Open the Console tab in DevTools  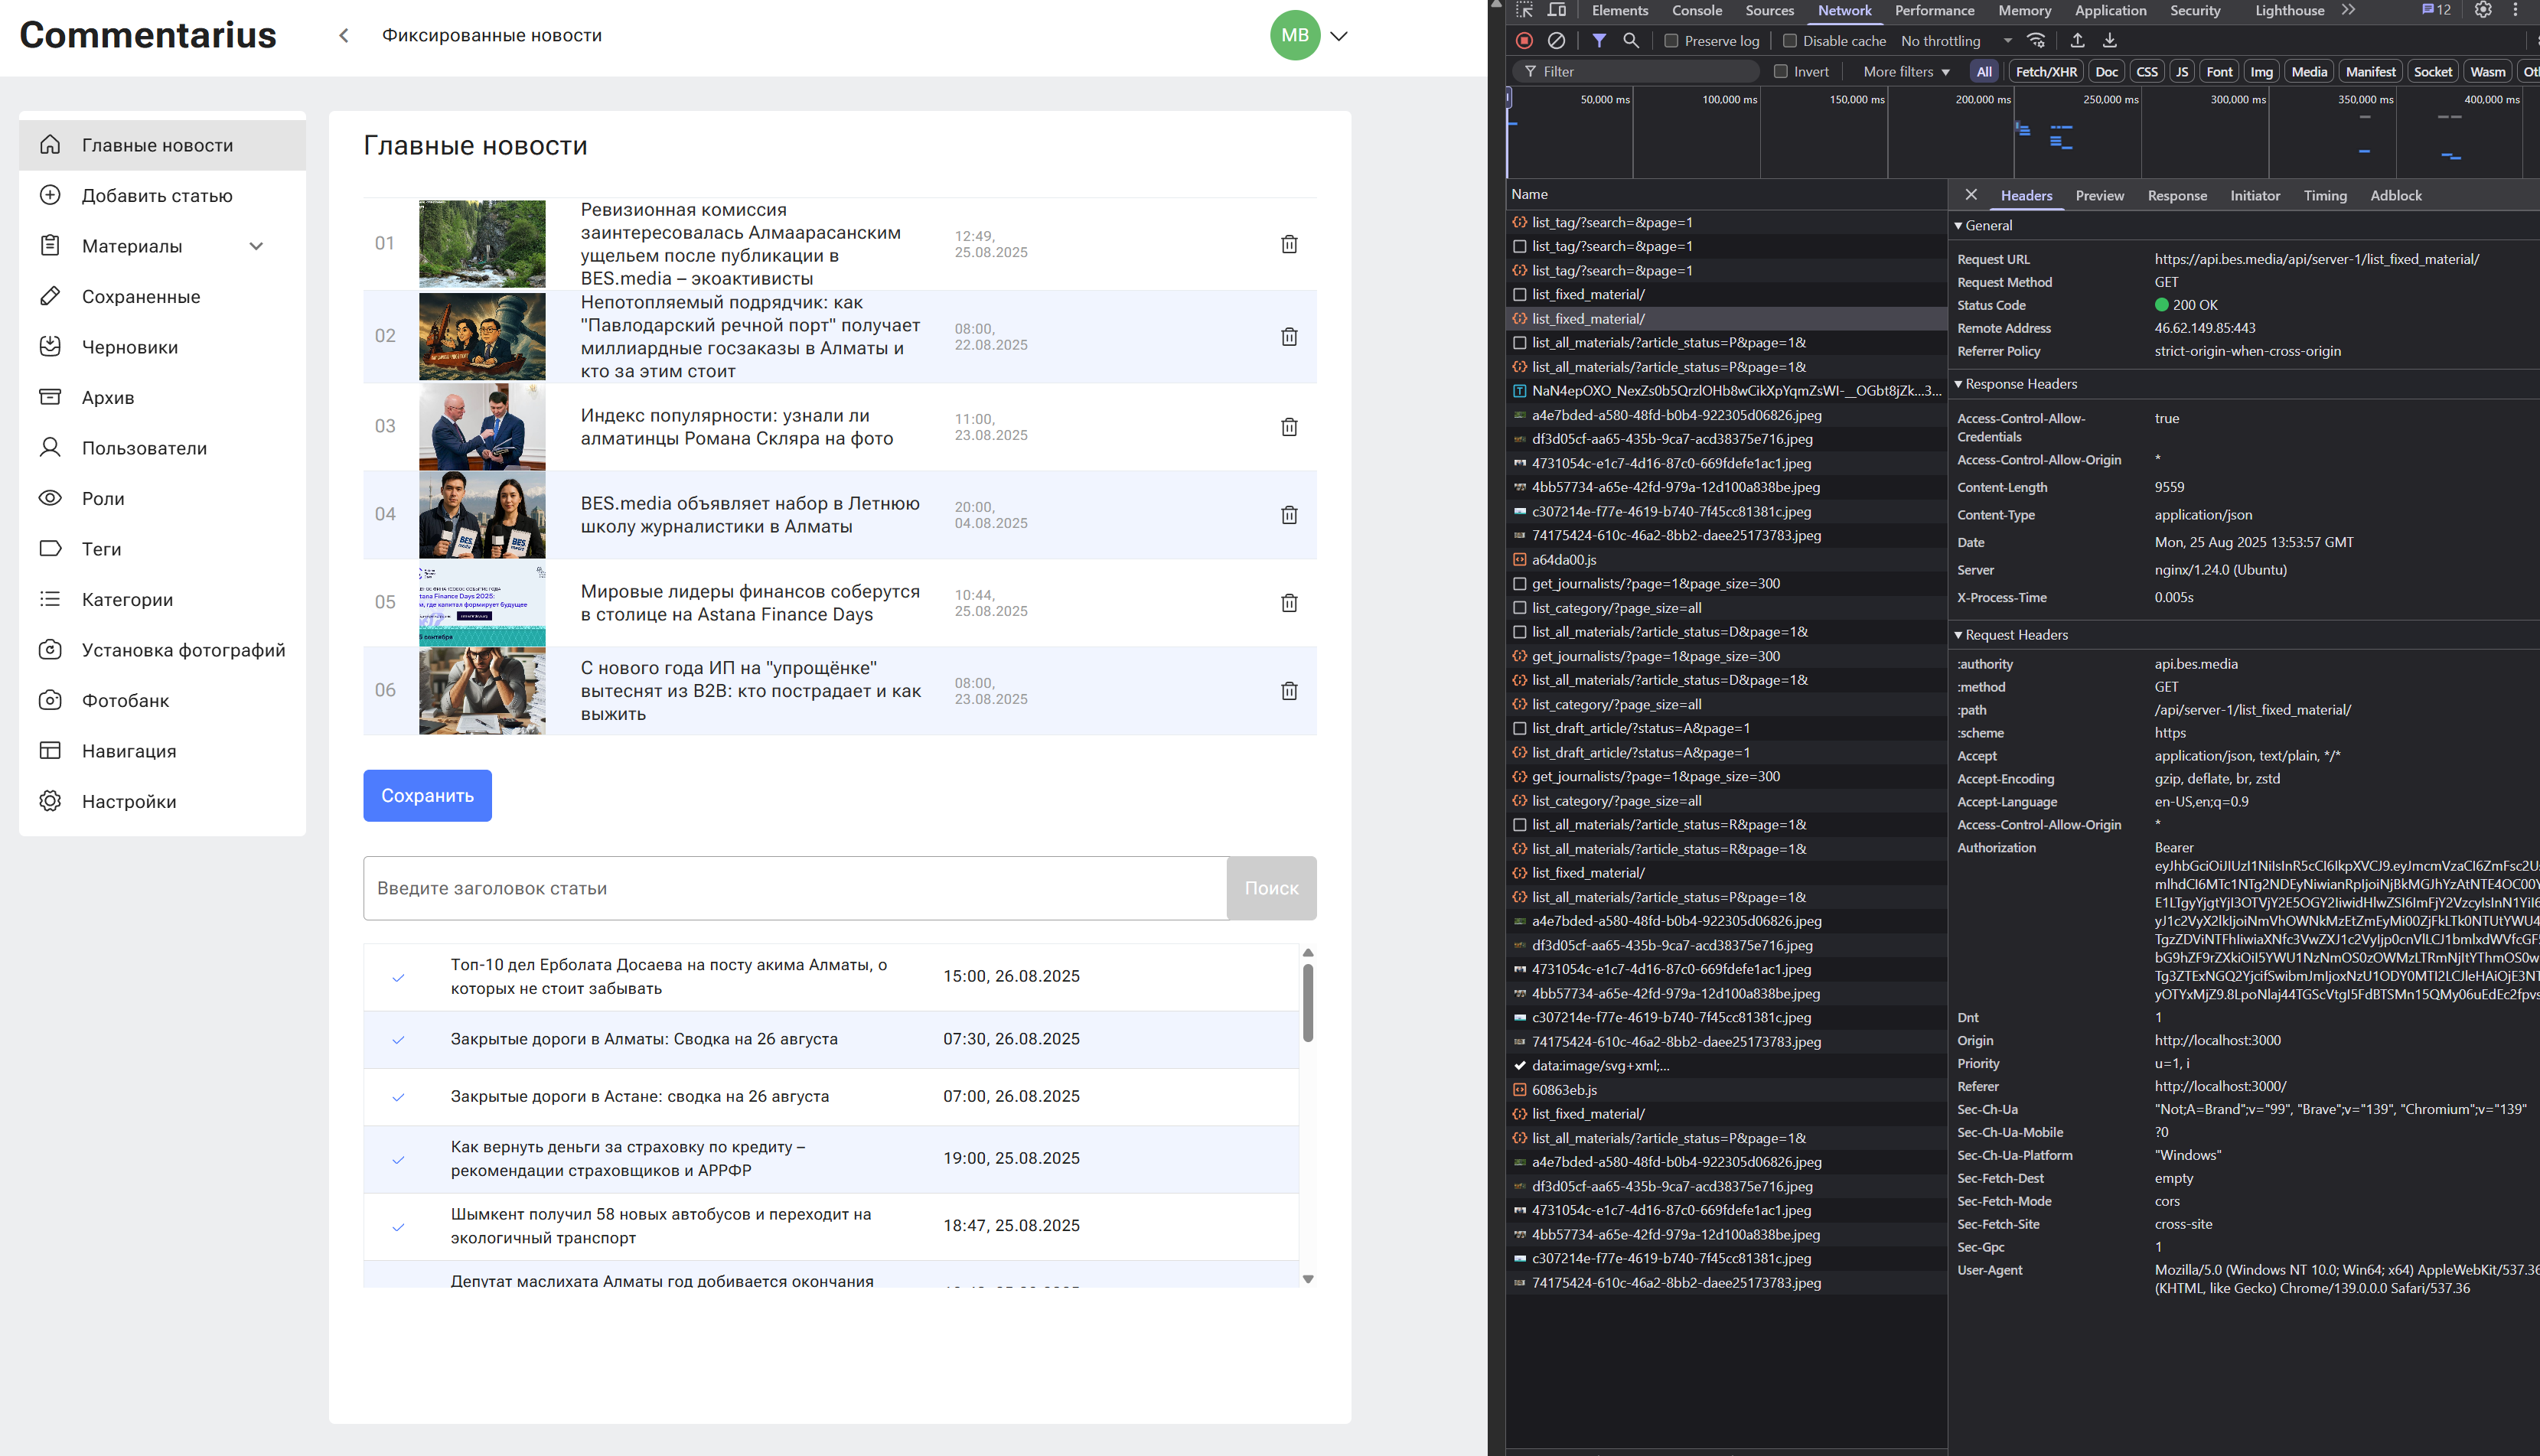coord(1696,11)
